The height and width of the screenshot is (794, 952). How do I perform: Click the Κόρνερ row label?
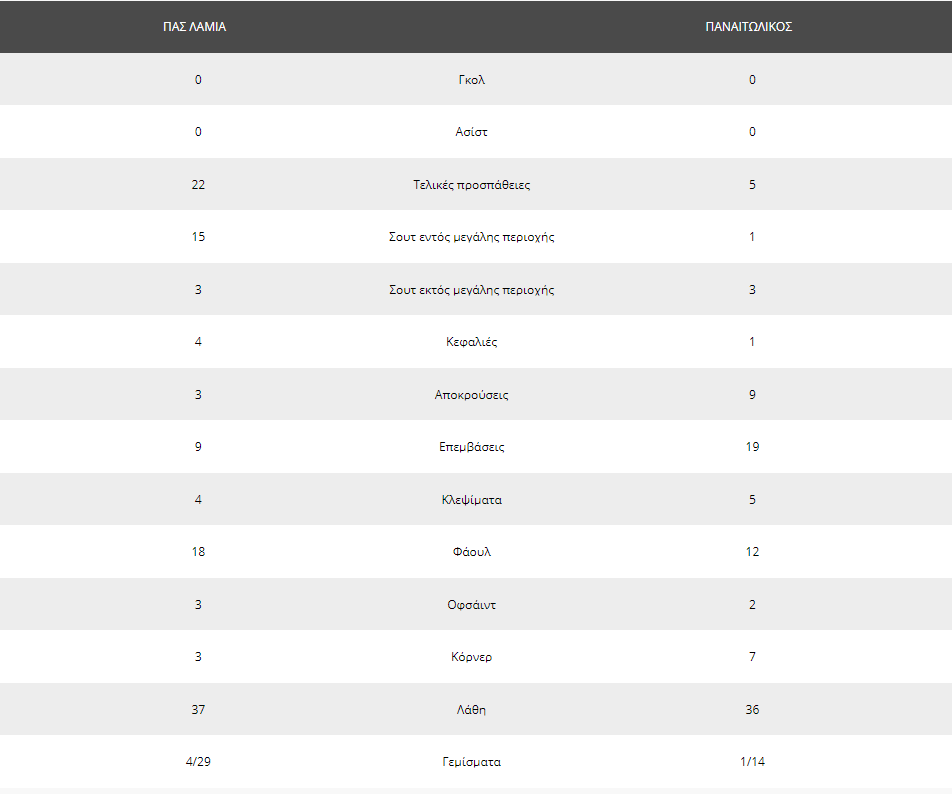point(472,657)
